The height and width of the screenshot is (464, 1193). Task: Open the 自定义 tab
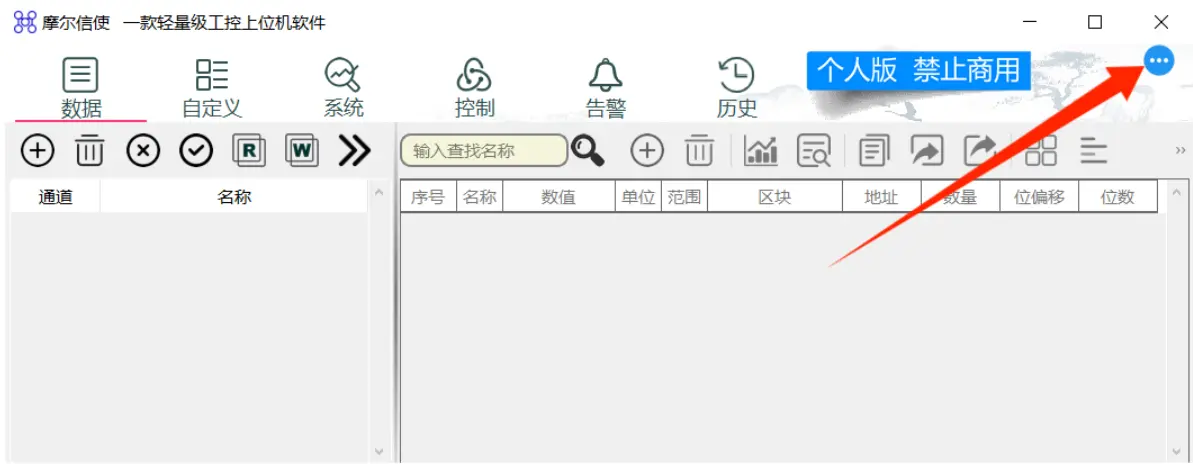coord(212,88)
